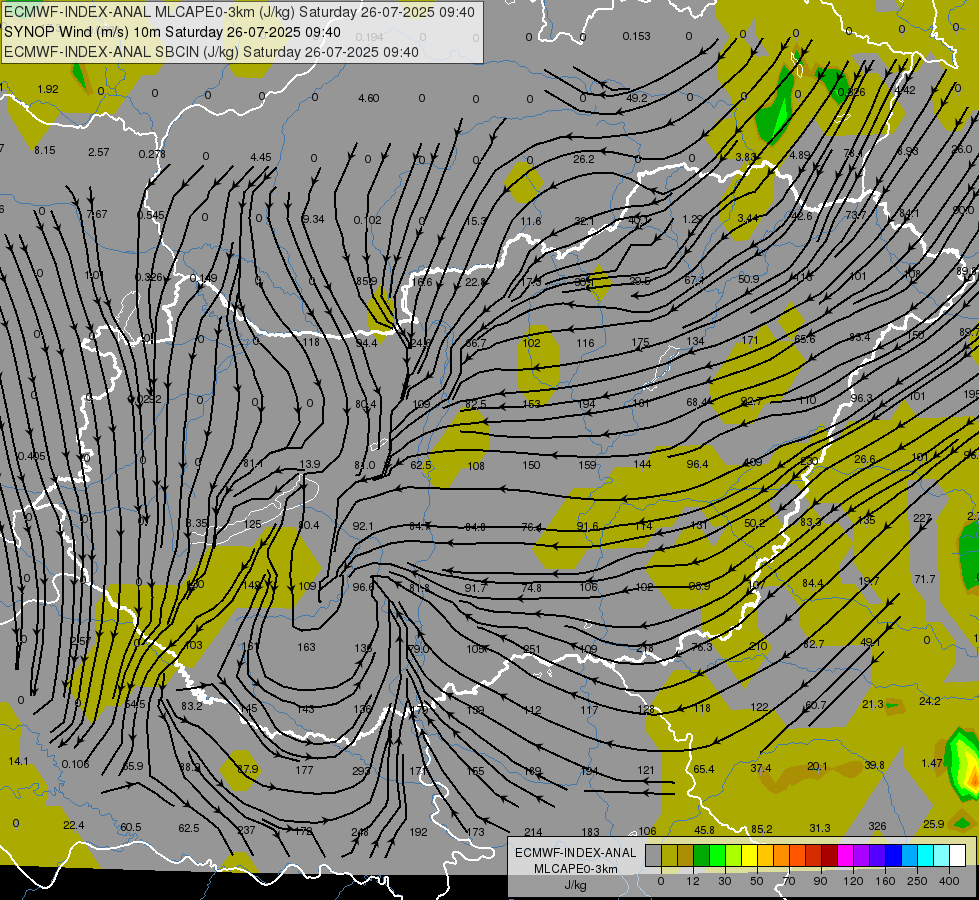Click the map value 326
The image size is (979, 900).
(877, 826)
